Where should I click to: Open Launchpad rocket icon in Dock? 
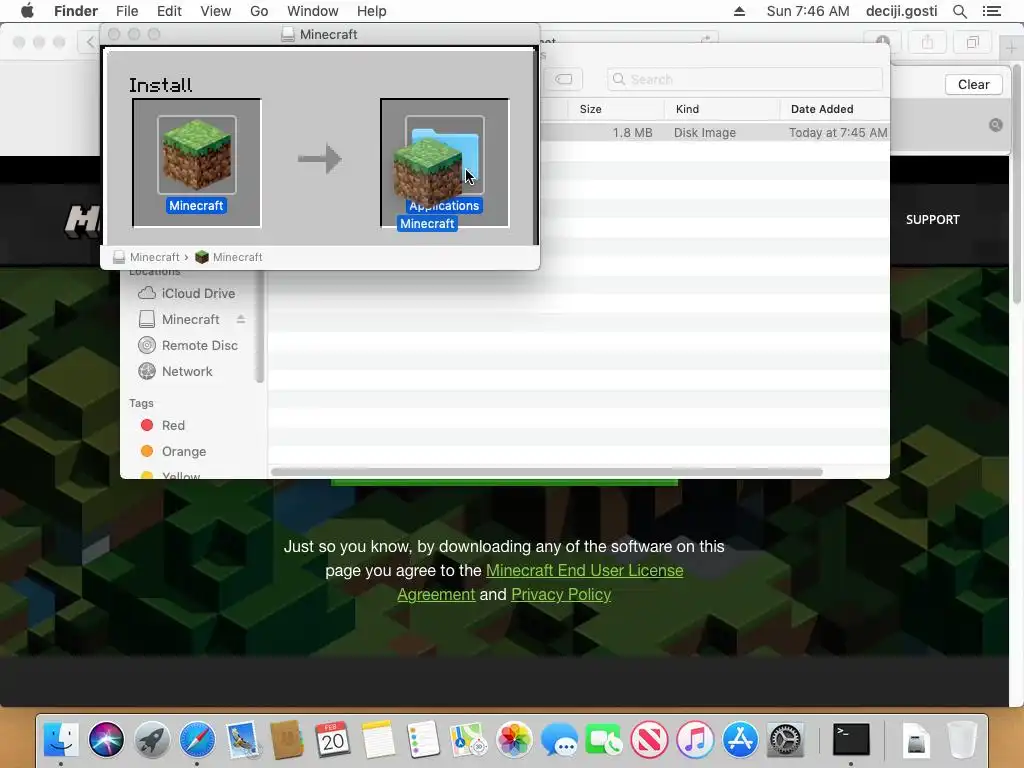coord(152,740)
